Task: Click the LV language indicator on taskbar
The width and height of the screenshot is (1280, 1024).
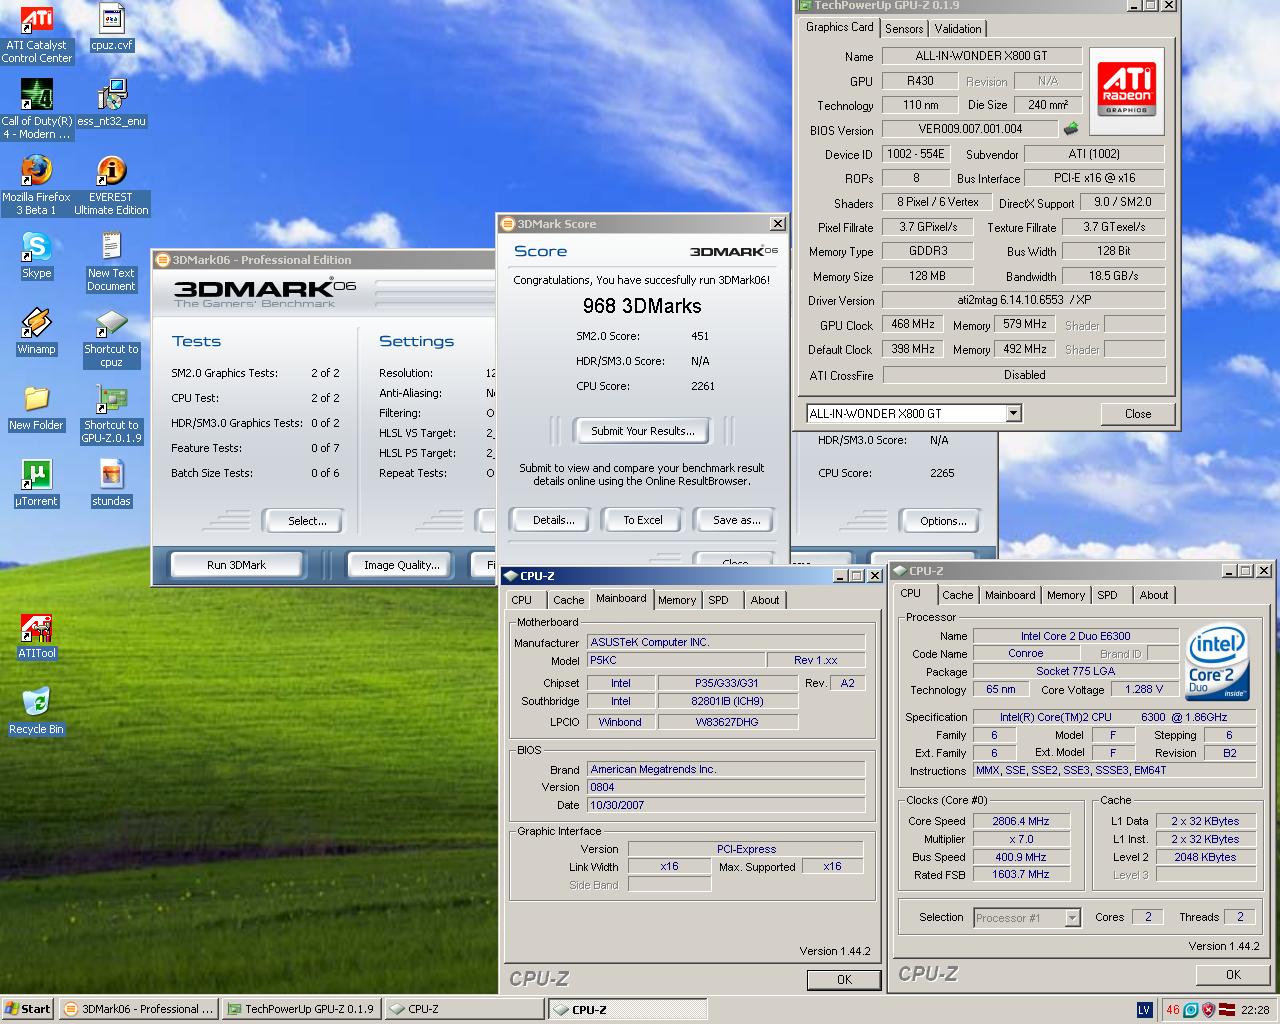Action: tap(1145, 1009)
